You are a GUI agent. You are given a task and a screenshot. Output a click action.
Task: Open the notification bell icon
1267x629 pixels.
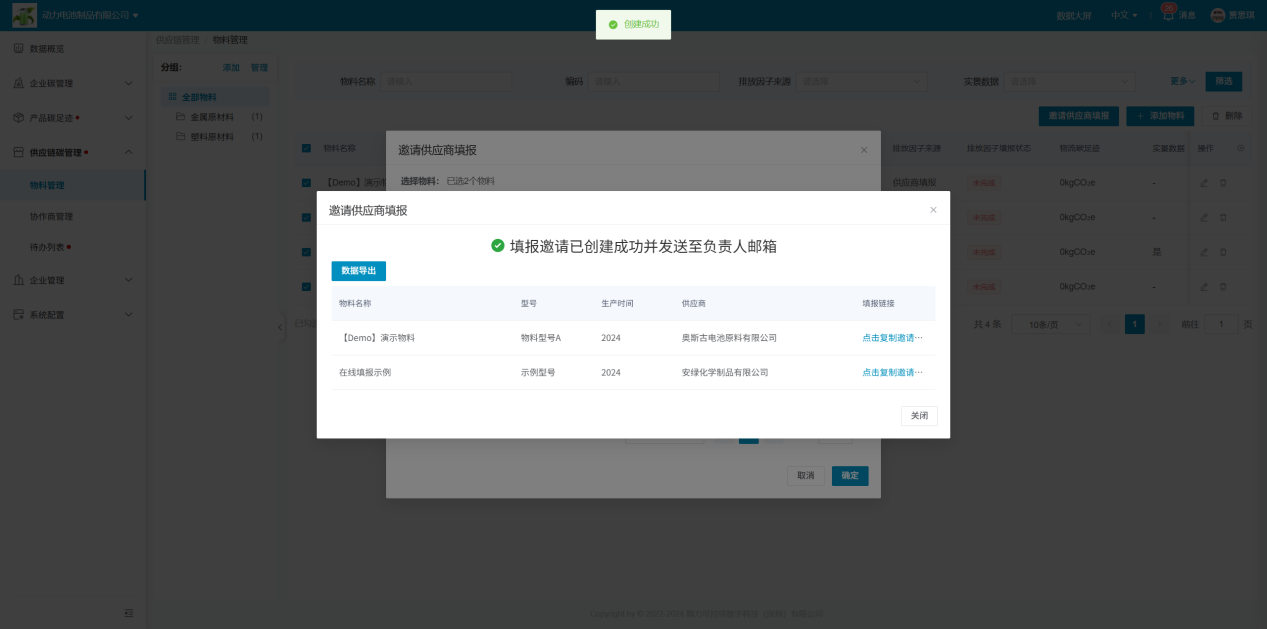(x=1167, y=15)
